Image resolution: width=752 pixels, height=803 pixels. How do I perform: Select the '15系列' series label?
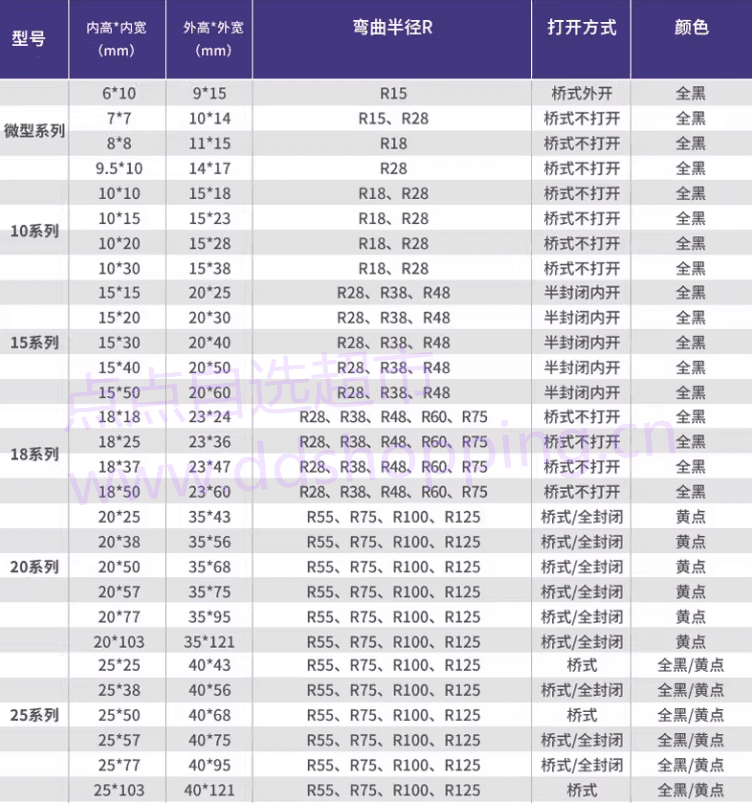34,343
